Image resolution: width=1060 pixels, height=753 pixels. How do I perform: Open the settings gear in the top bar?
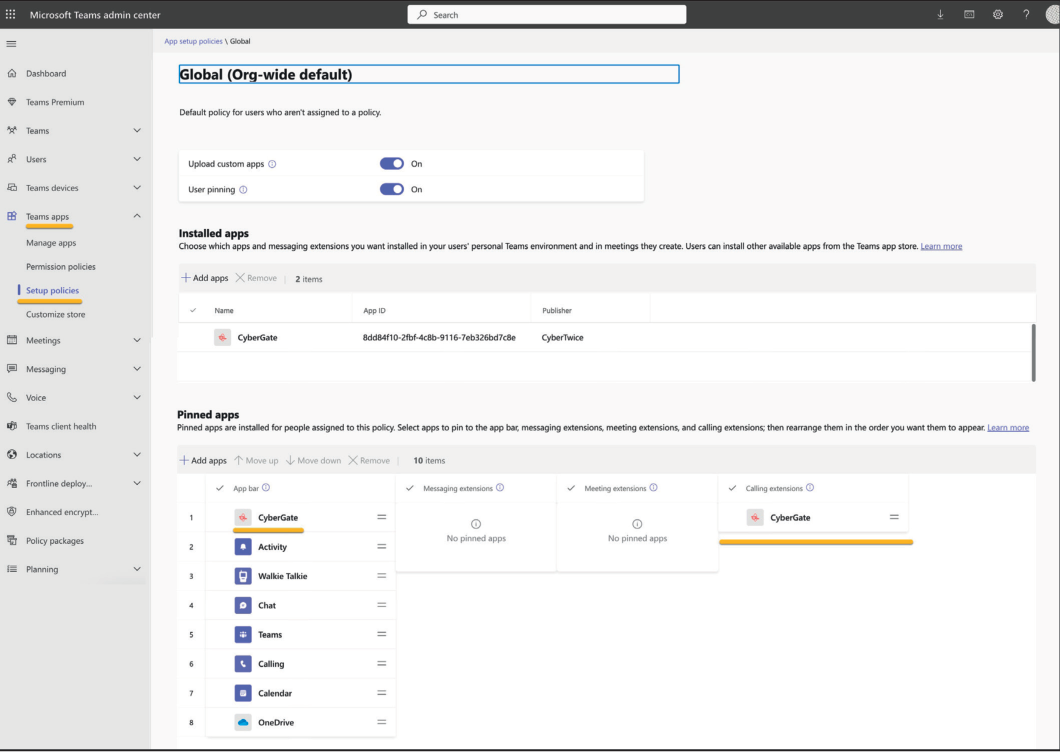tap(997, 14)
